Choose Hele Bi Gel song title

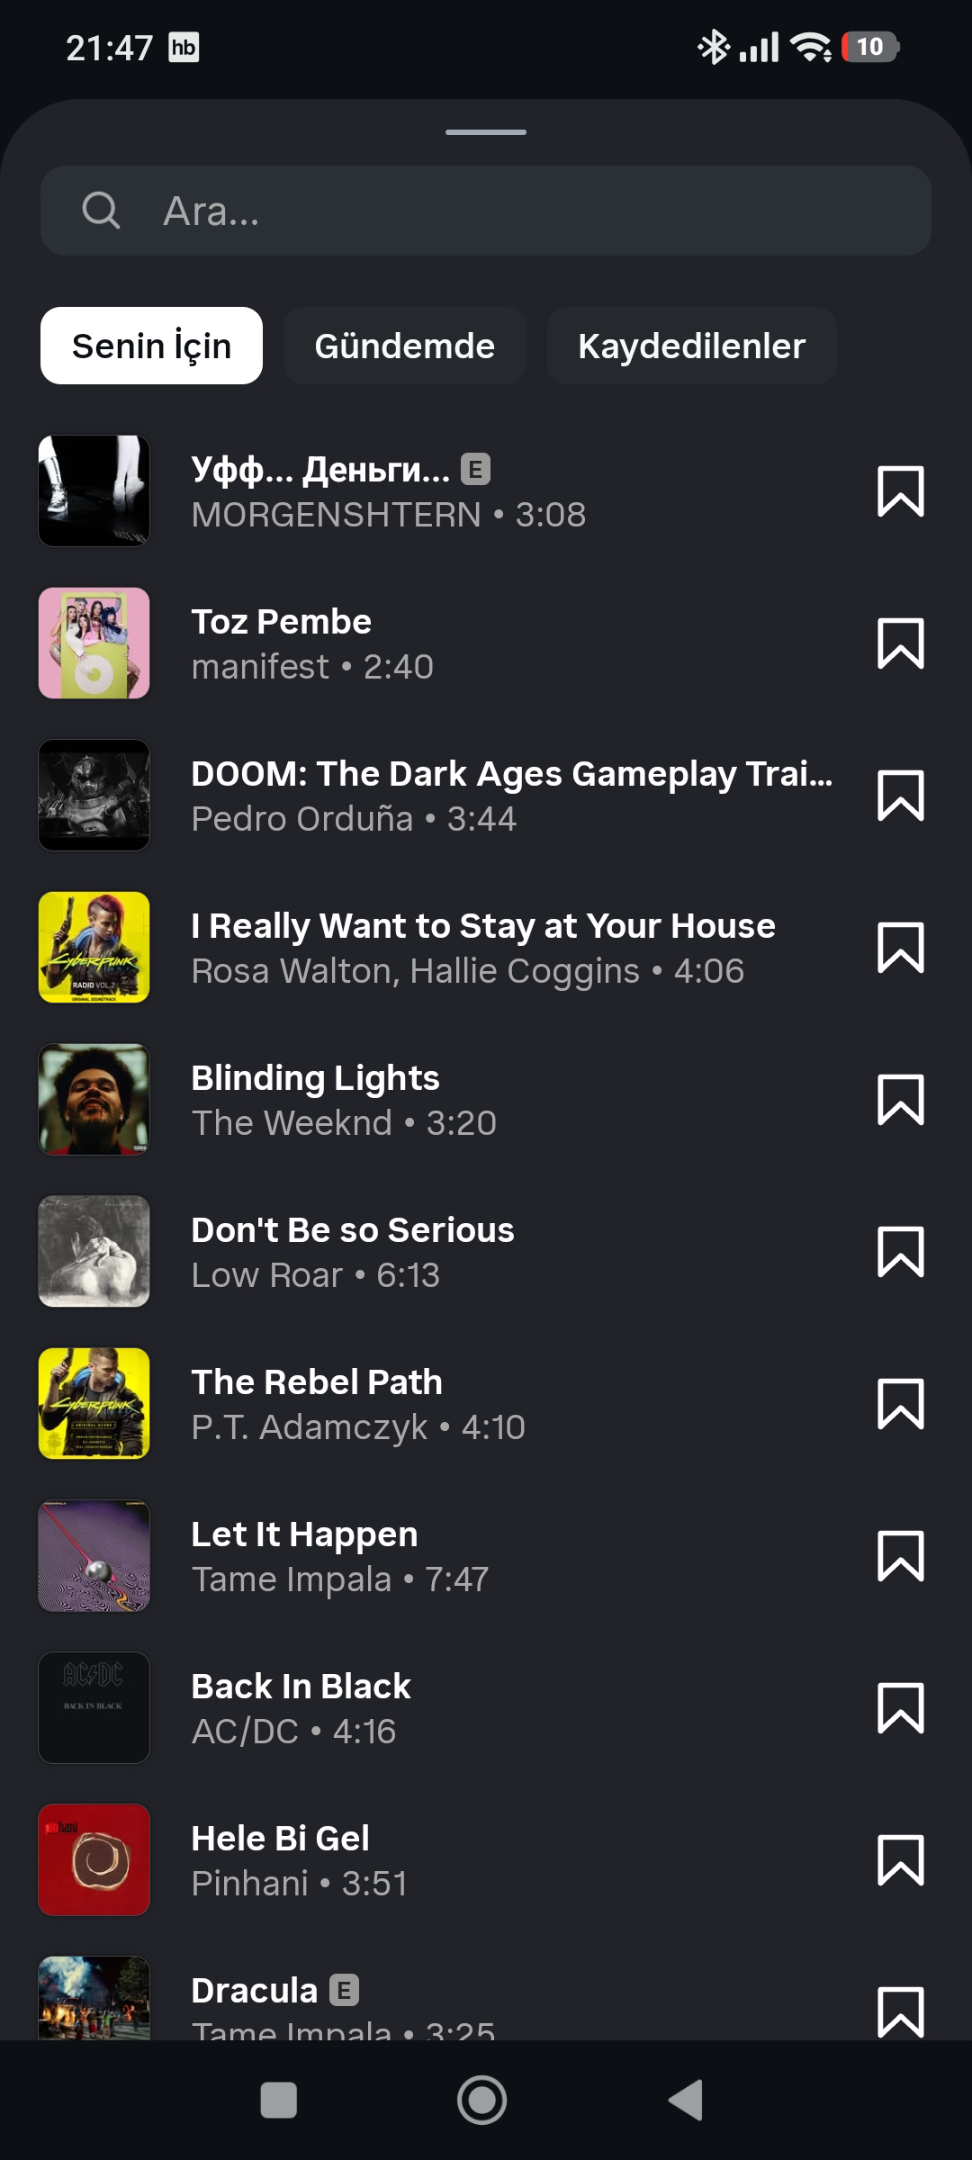(x=280, y=1838)
